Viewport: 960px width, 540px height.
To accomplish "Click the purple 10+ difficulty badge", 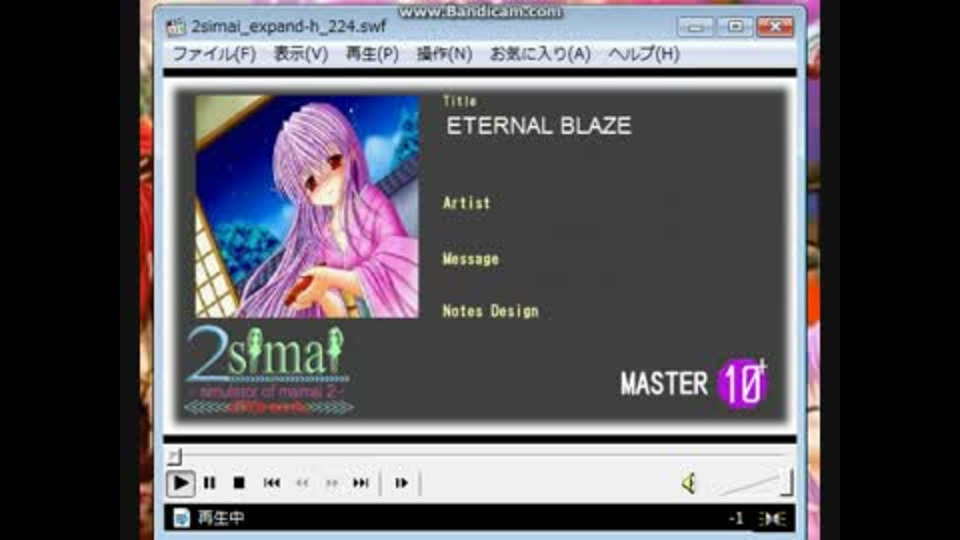I will 743,383.
